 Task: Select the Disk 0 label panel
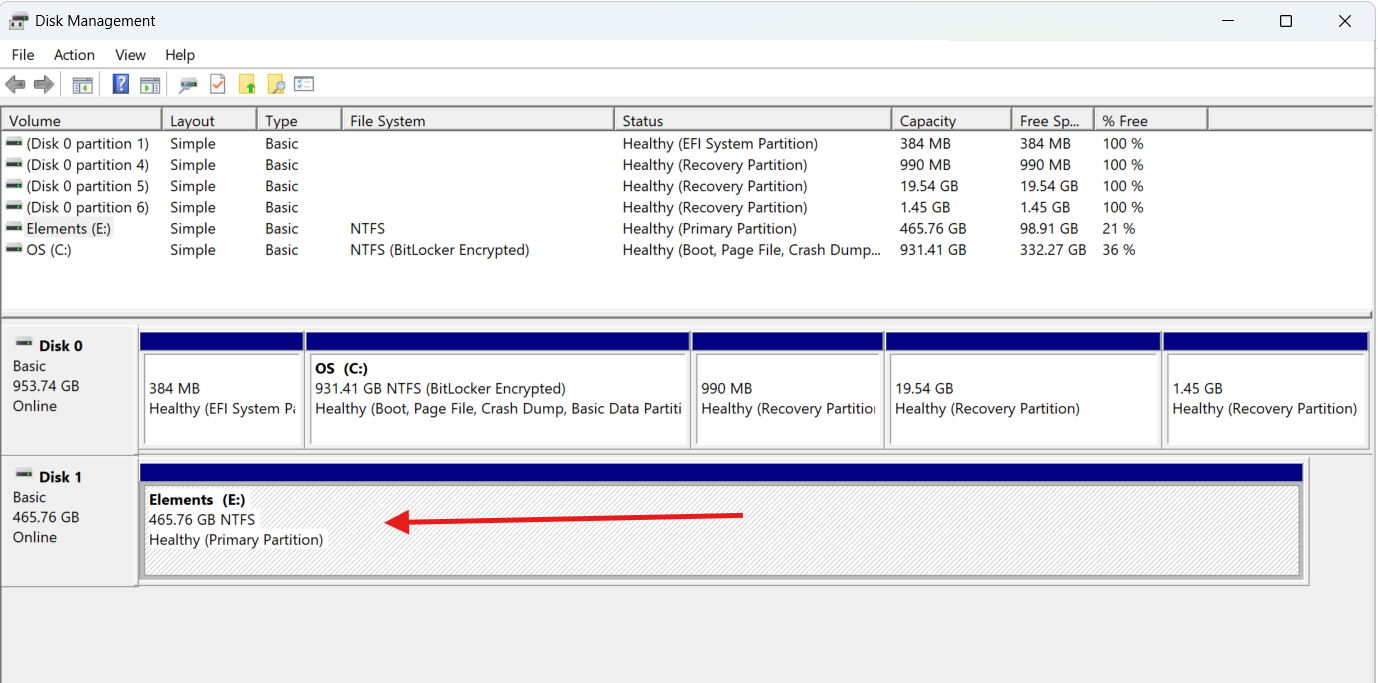[x=69, y=390]
